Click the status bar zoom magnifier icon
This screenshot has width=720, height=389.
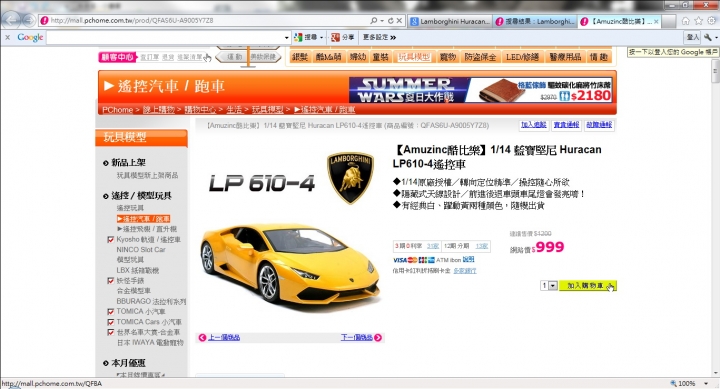[x=673, y=383]
